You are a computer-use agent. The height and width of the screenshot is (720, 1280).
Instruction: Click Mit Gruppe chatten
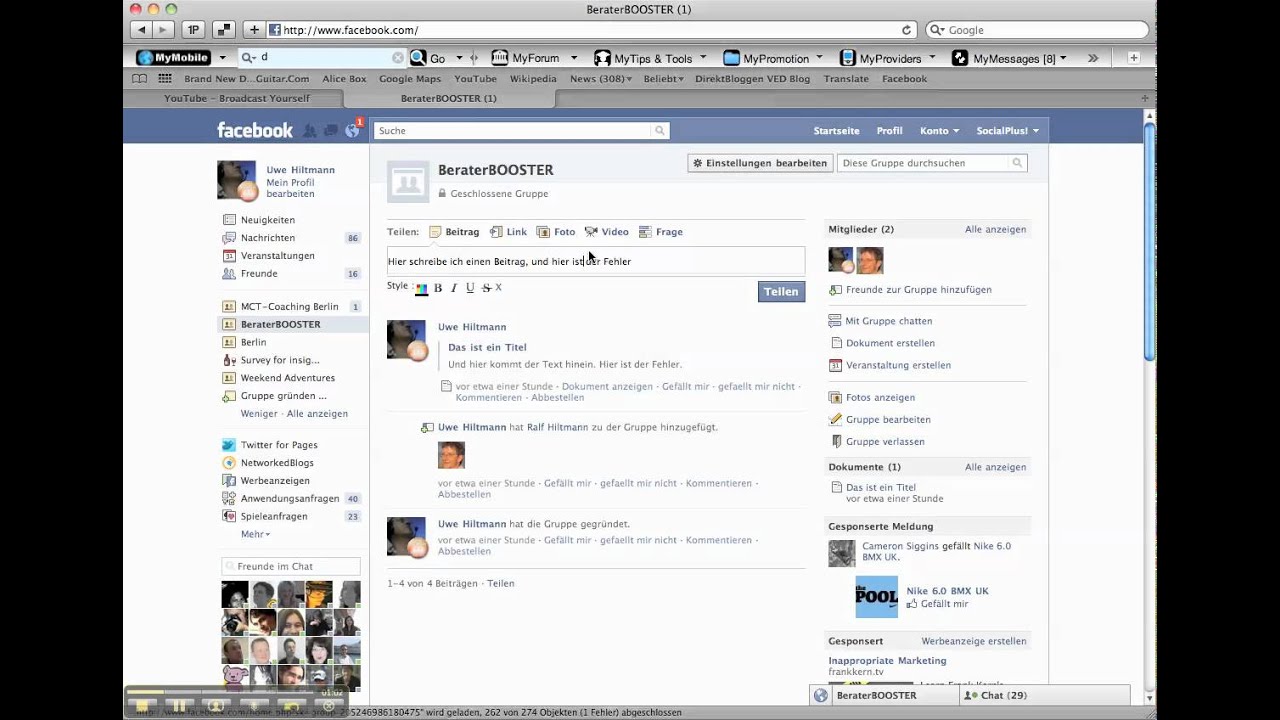click(888, 321)
